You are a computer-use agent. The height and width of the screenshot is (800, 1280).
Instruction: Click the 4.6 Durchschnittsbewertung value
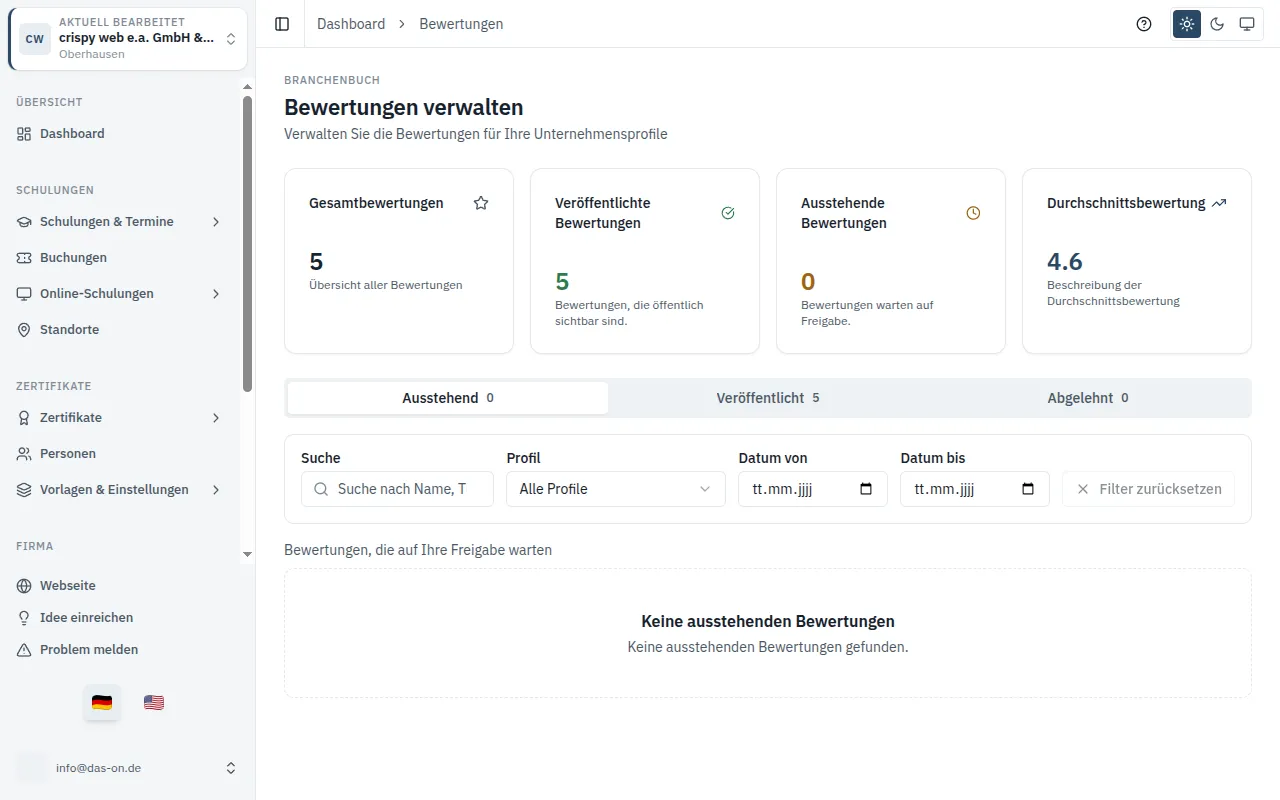point(1065,262)
